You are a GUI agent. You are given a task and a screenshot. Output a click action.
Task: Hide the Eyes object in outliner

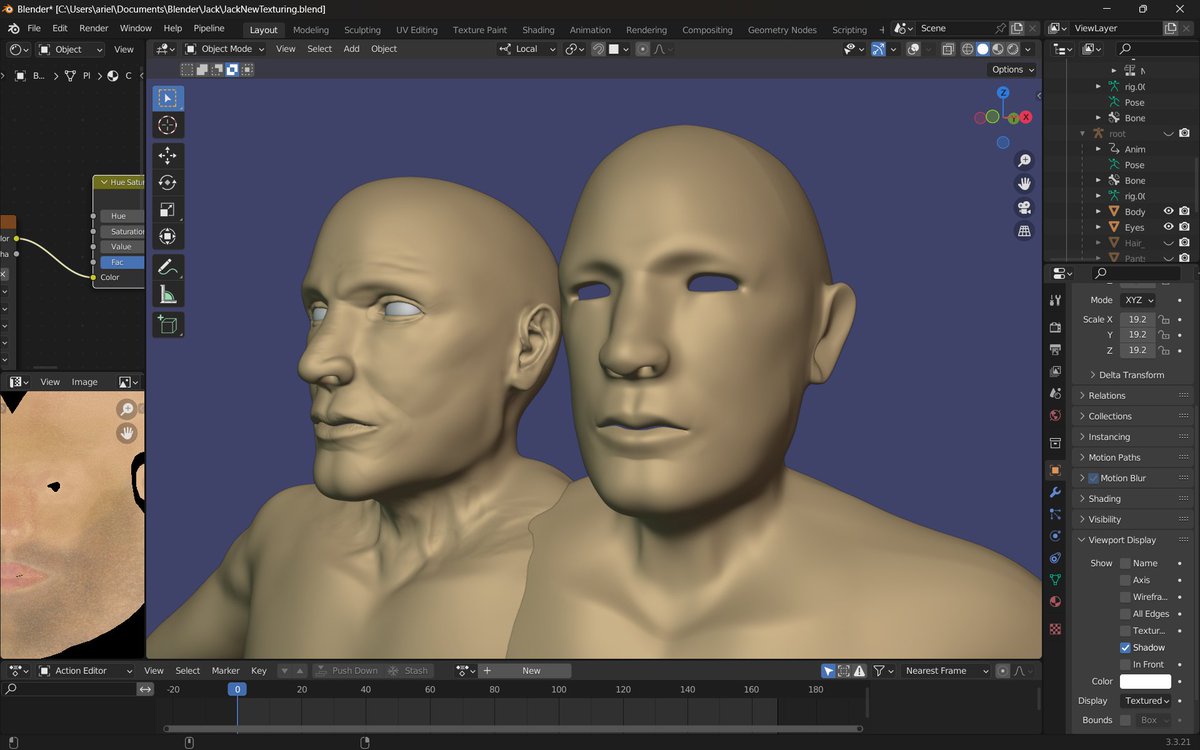pos(1168,227)
